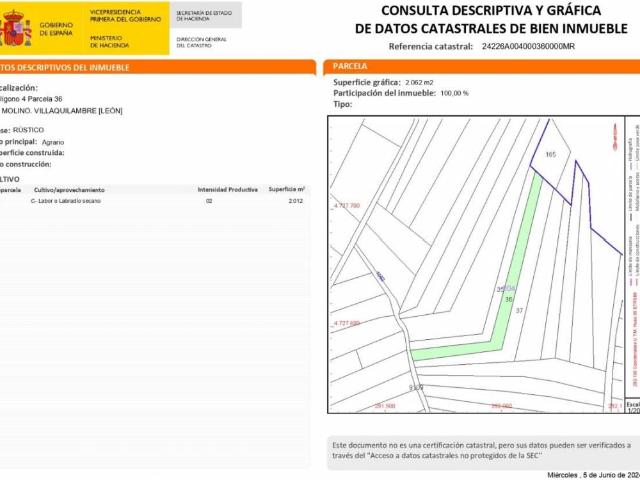Click parcel 165 on the map
The image size is (640, 480).
(x=550, y=155)
